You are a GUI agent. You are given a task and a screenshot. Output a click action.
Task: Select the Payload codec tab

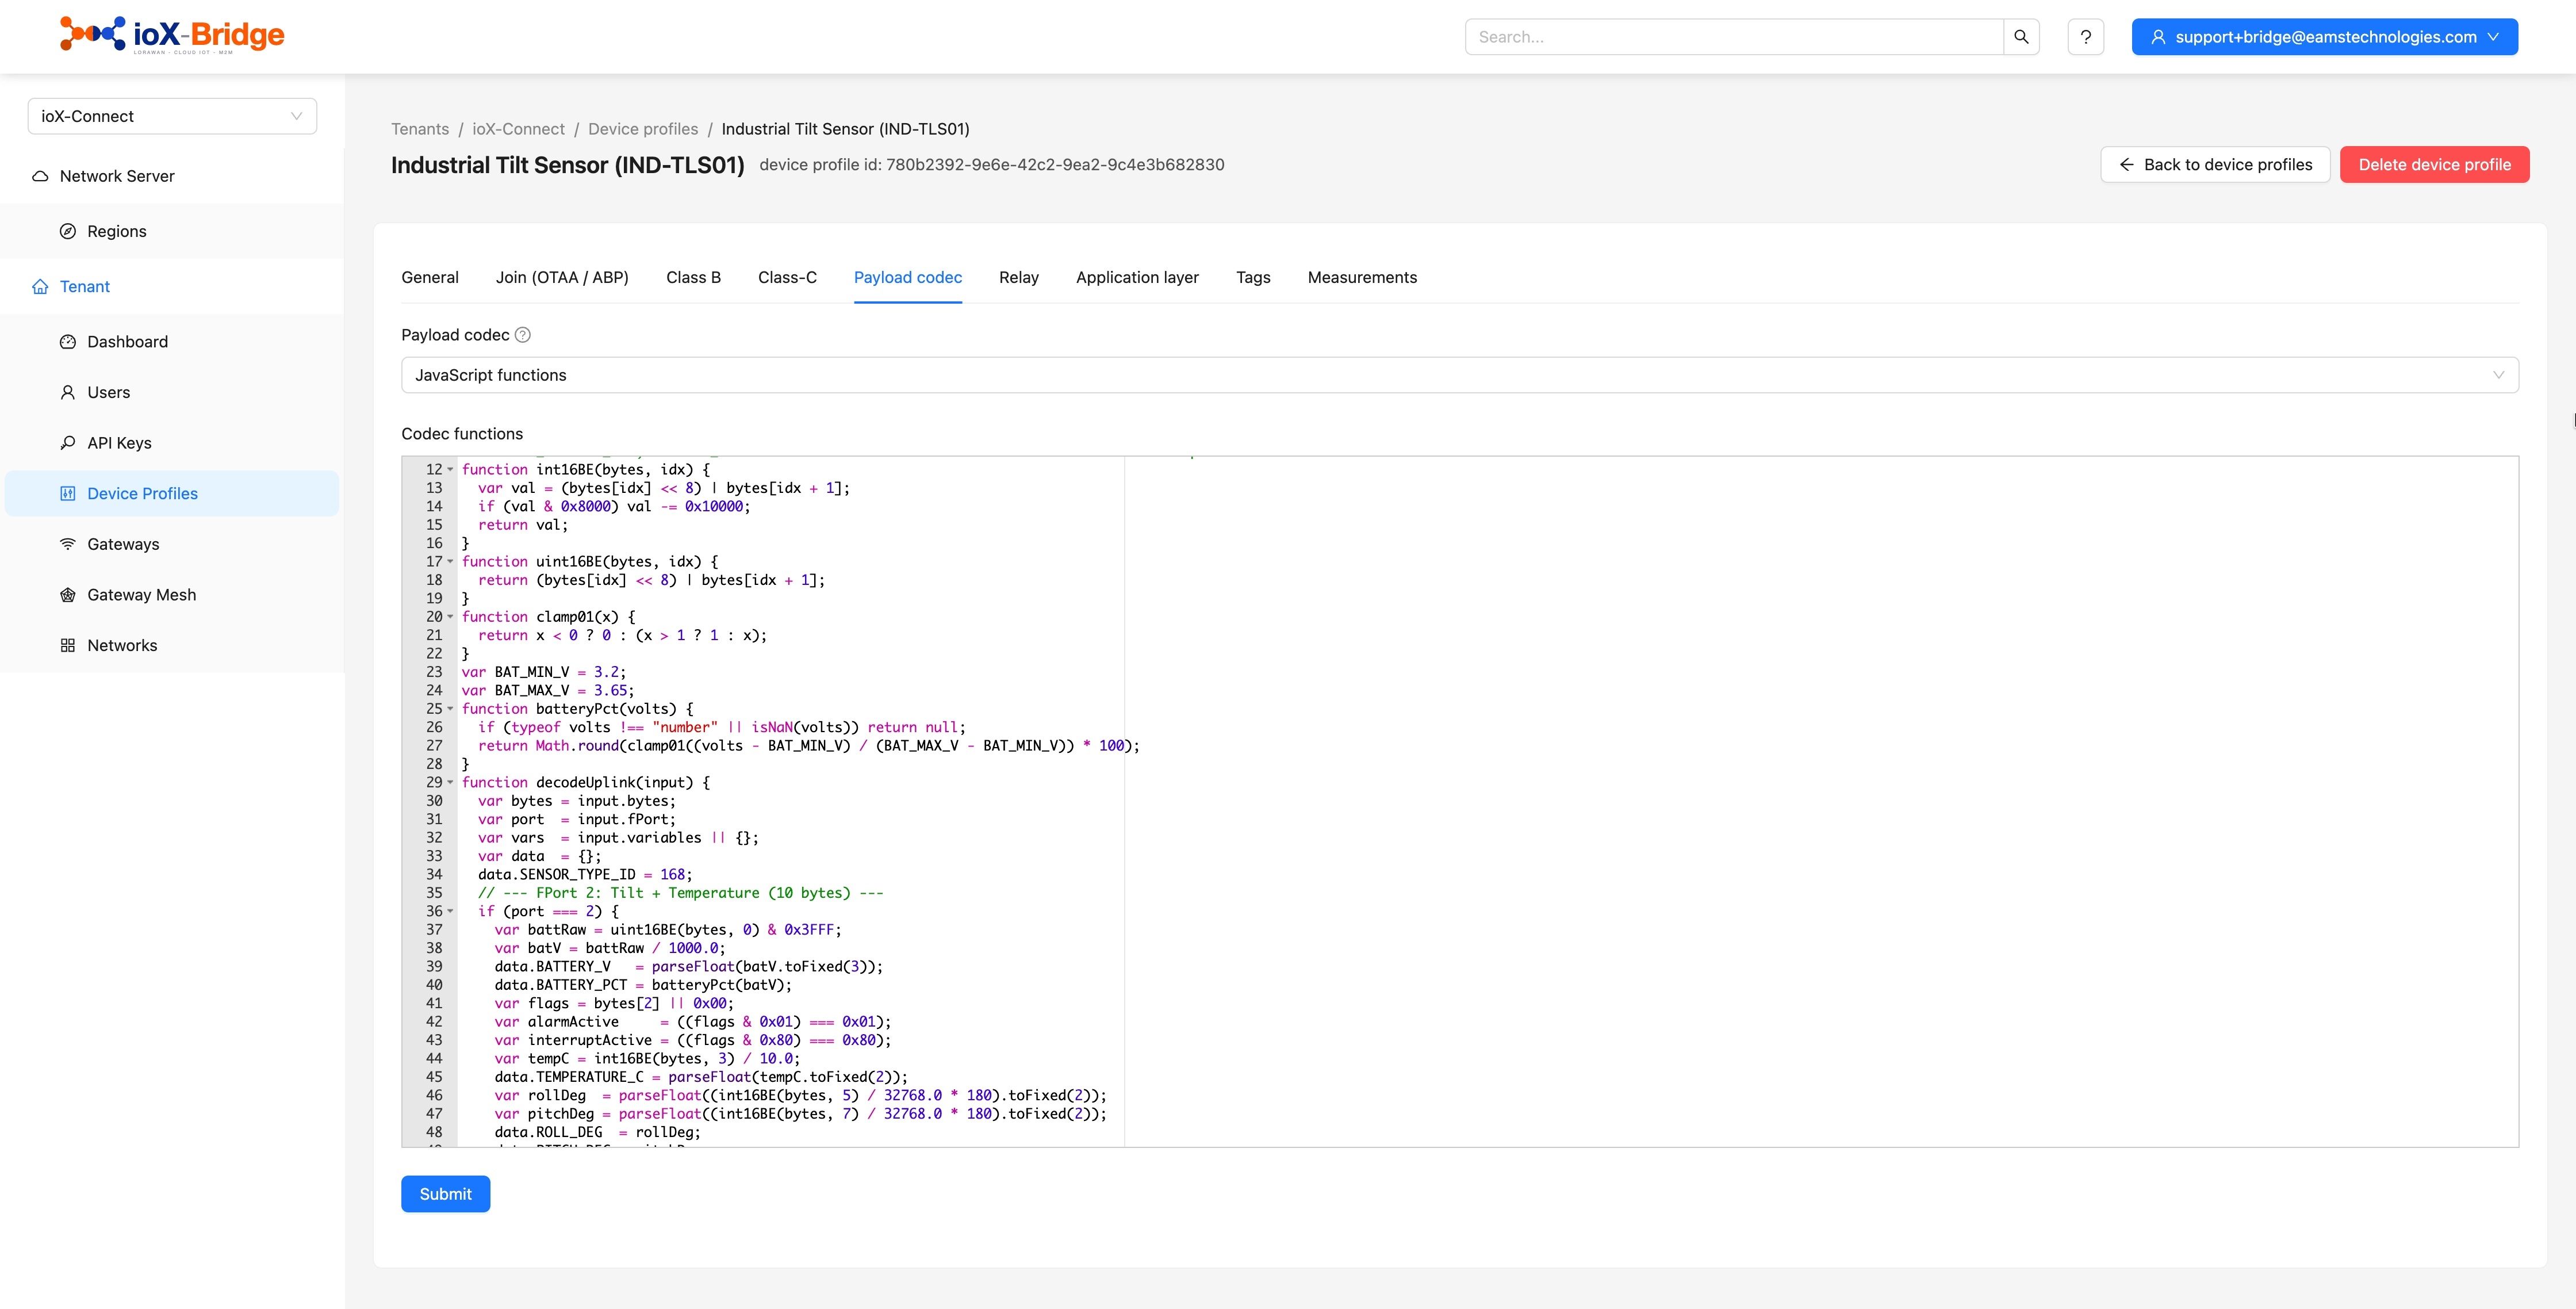click(907, 278)
